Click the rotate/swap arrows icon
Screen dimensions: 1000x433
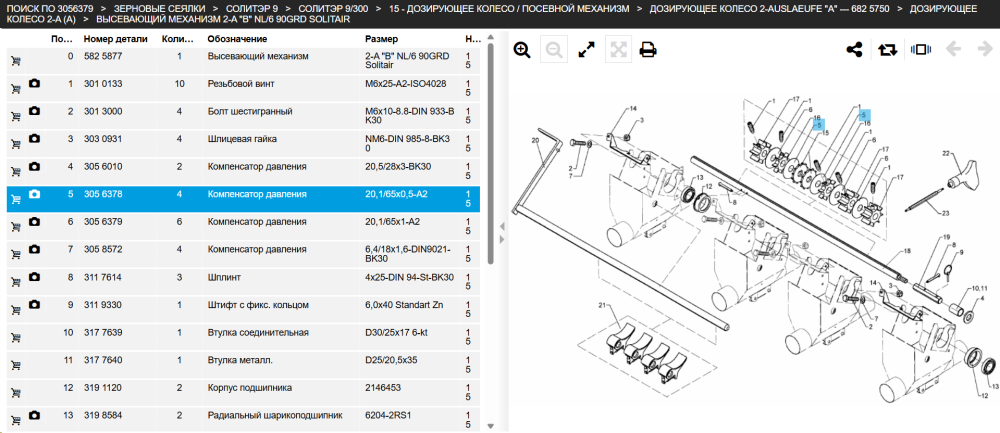[887, 50]
